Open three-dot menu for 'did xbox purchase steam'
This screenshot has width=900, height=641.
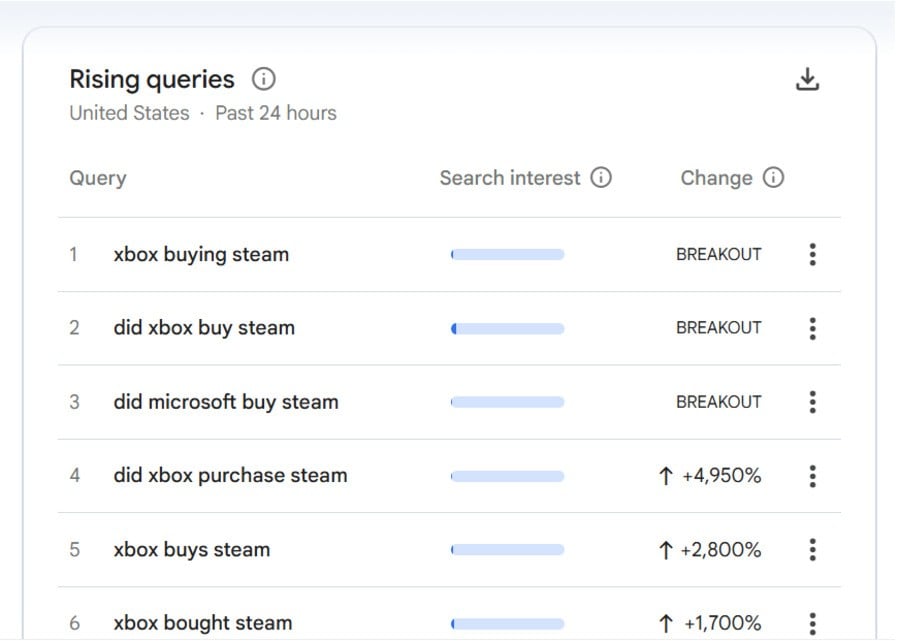[812, 476]
